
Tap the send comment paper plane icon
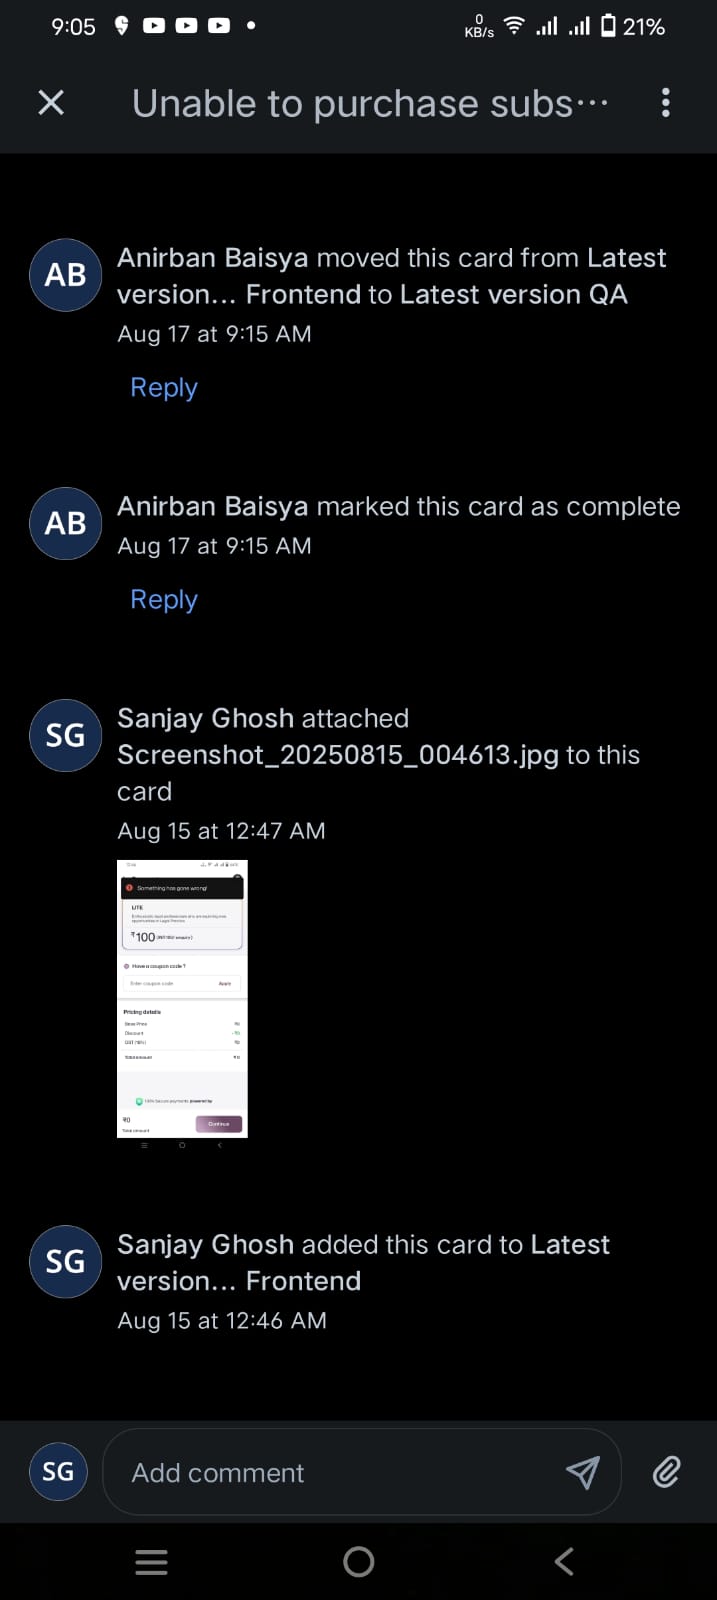tap(583, 1471)
